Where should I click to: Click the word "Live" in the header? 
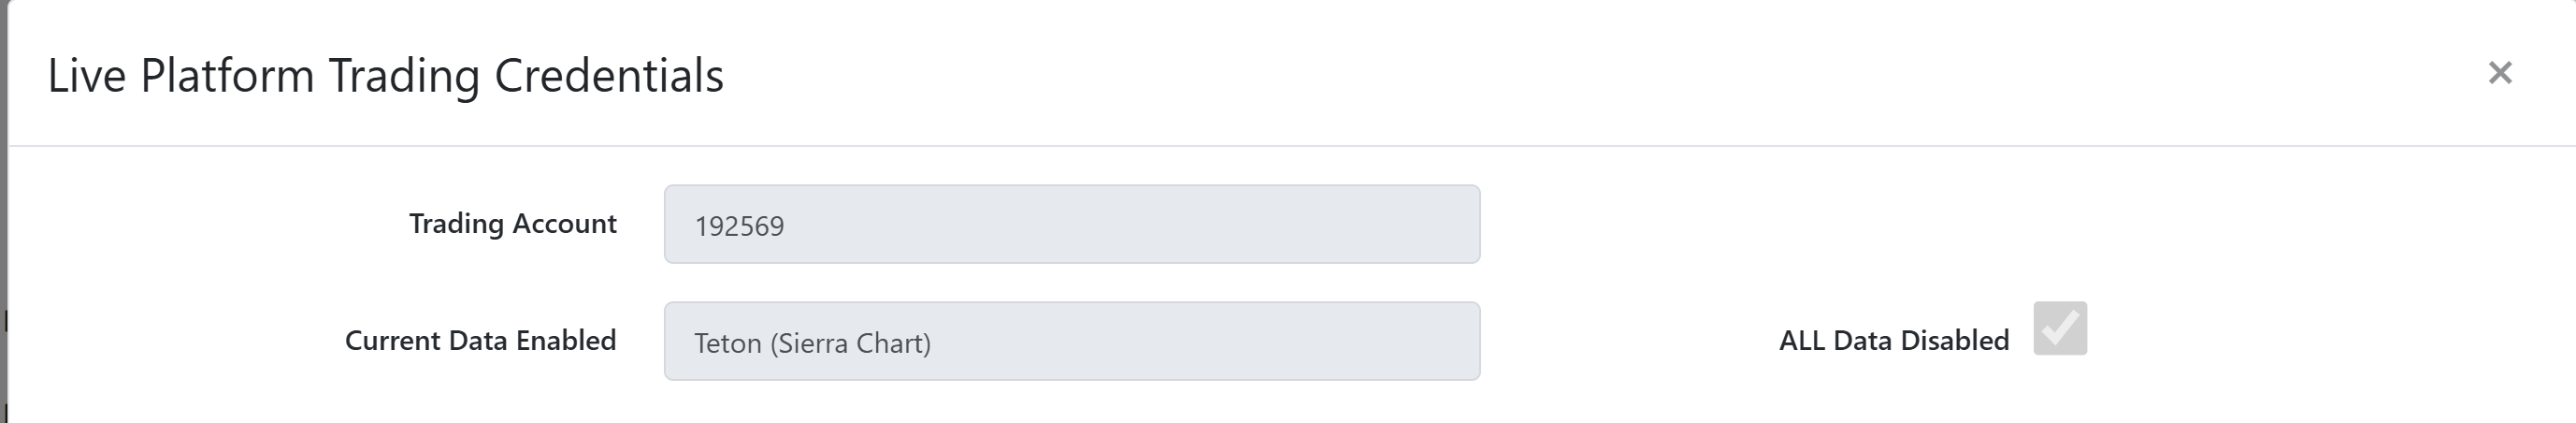(86, 76)
